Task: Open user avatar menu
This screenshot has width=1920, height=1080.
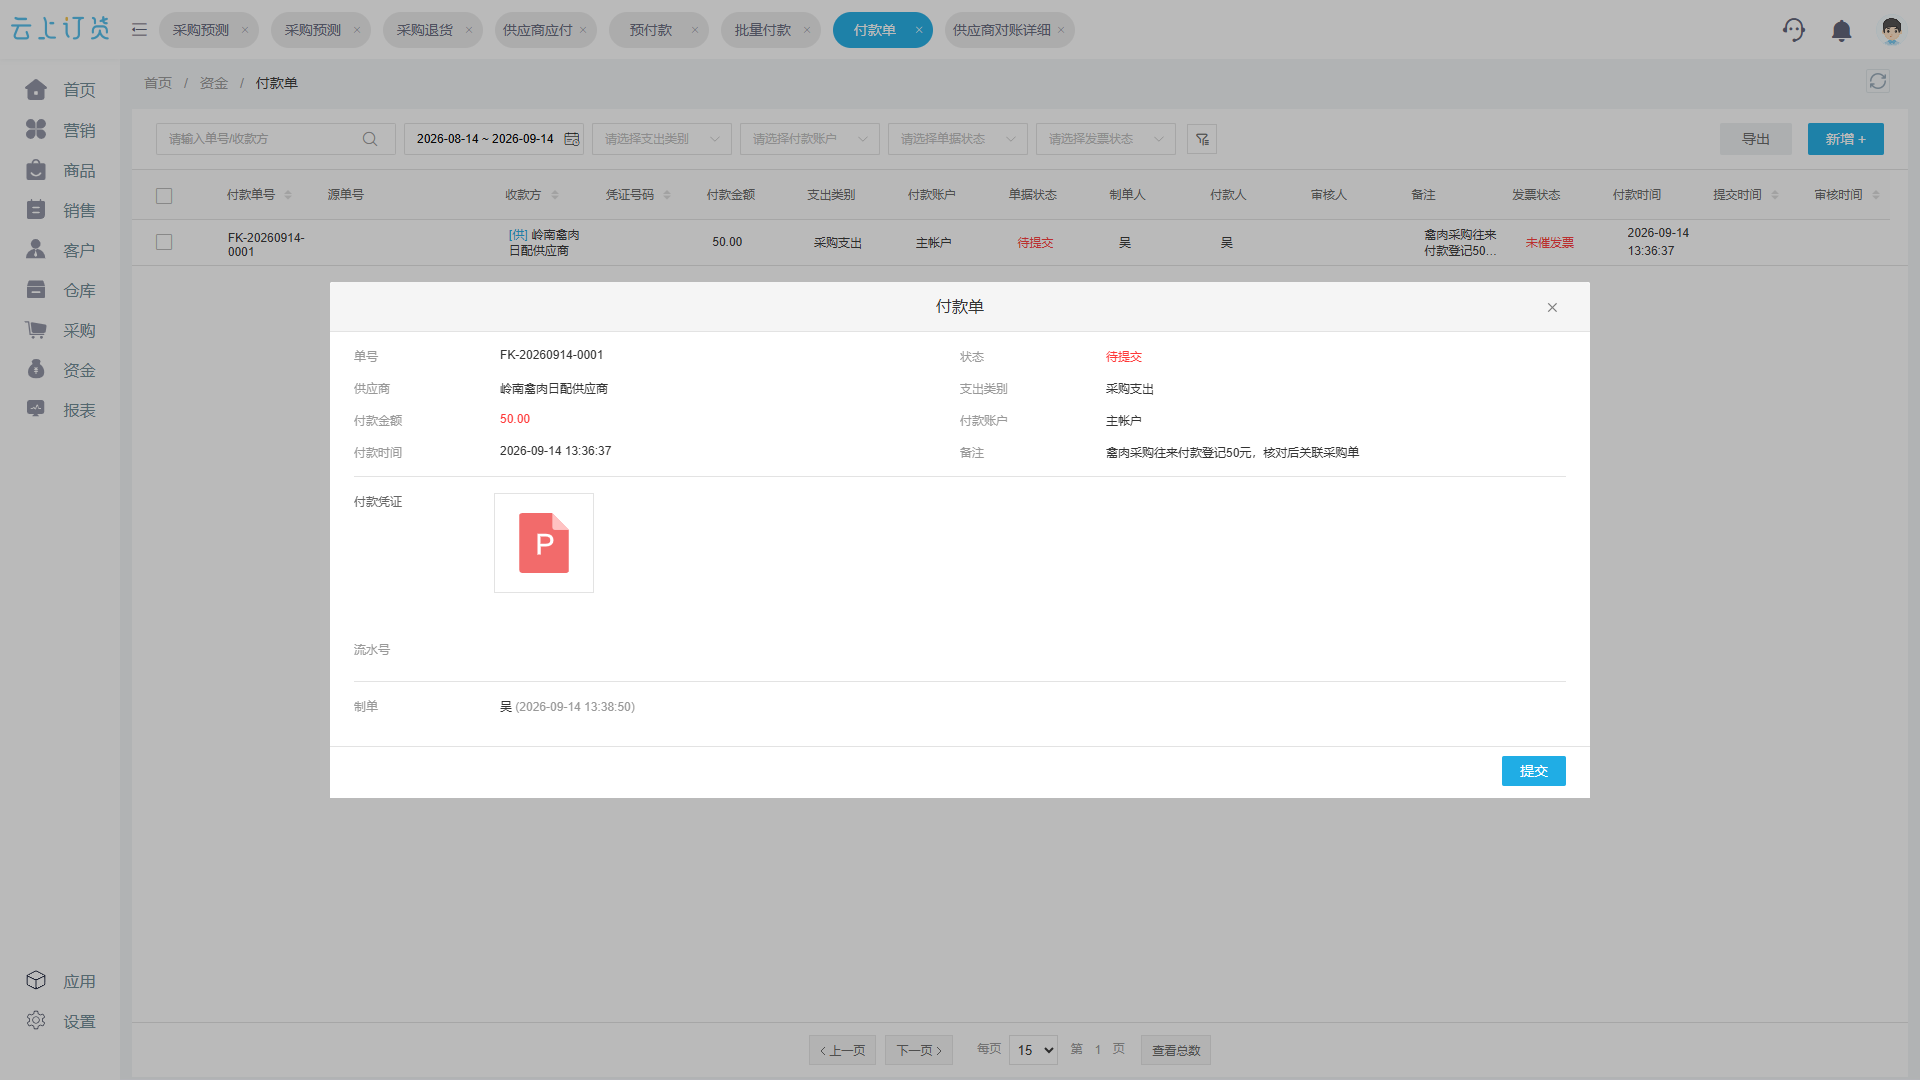Action: (1891, 30)
